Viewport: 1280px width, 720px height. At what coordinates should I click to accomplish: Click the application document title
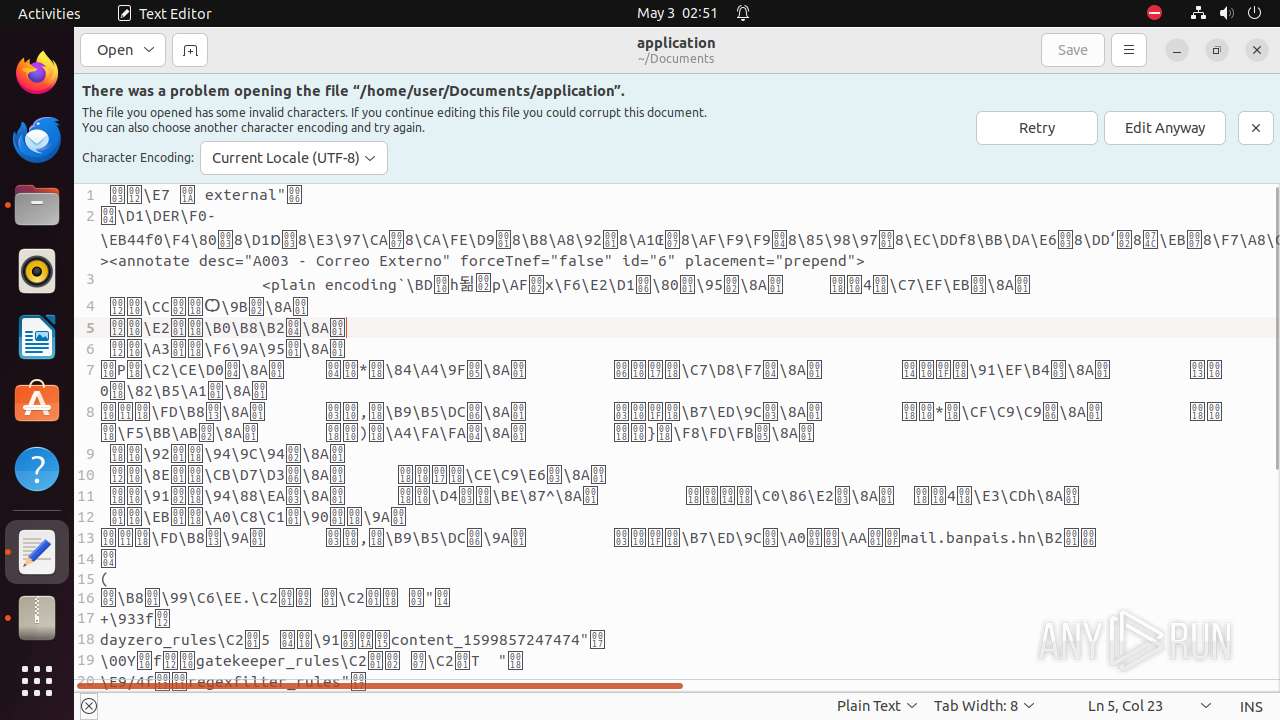tap(676, 43)
